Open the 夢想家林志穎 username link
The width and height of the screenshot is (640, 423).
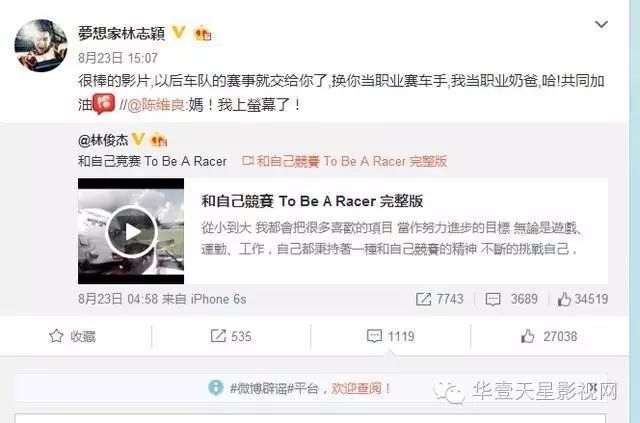coord(122,33)
